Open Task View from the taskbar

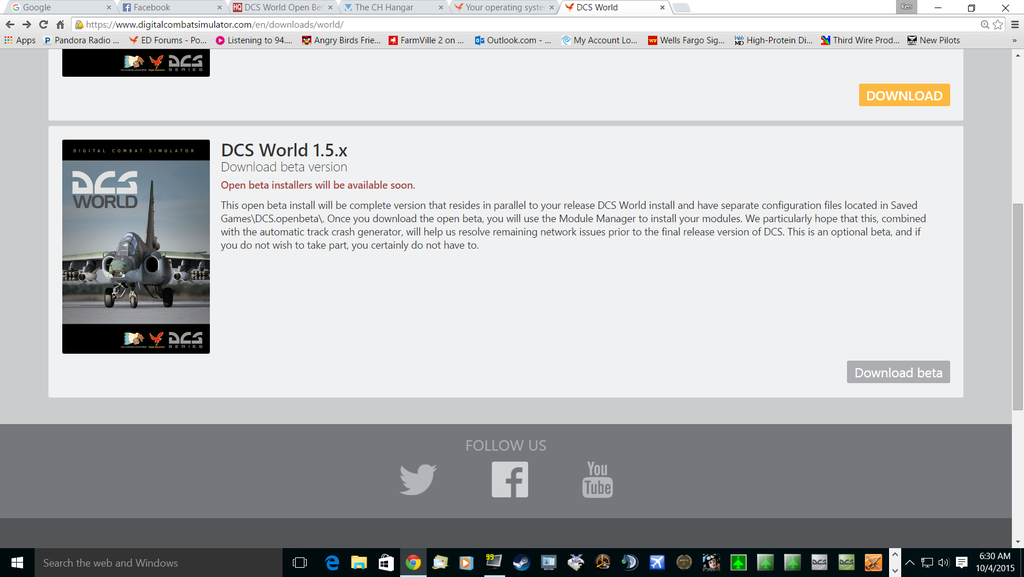tap(300, 563)
